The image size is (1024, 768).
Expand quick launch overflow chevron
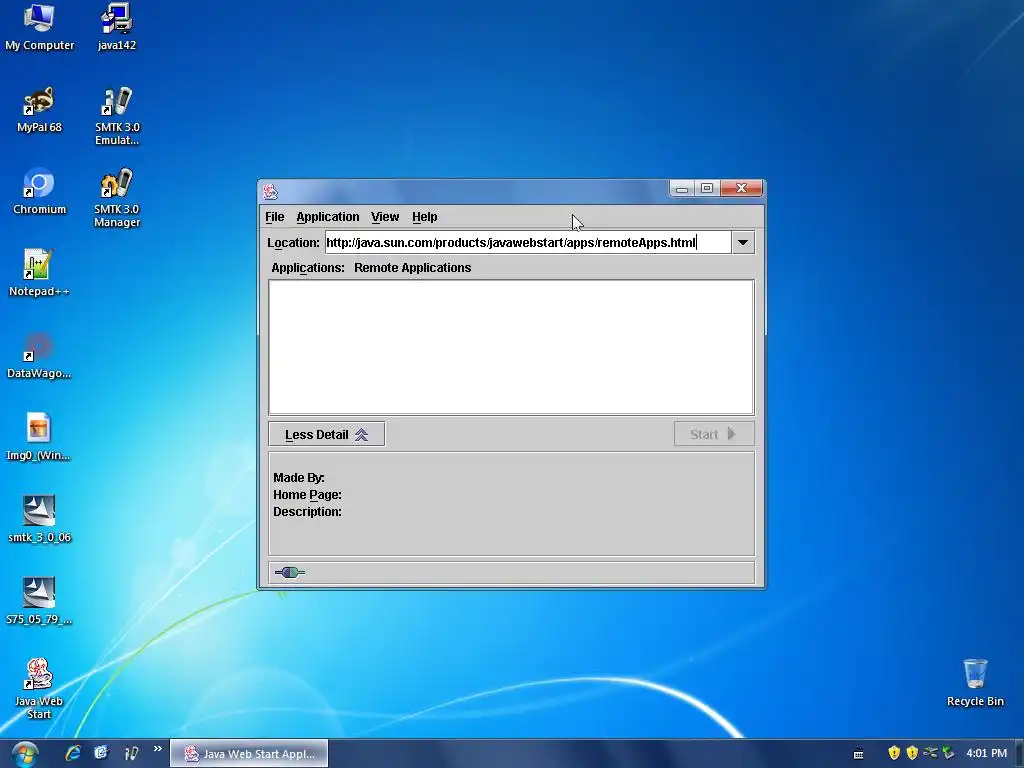point(157,749)
